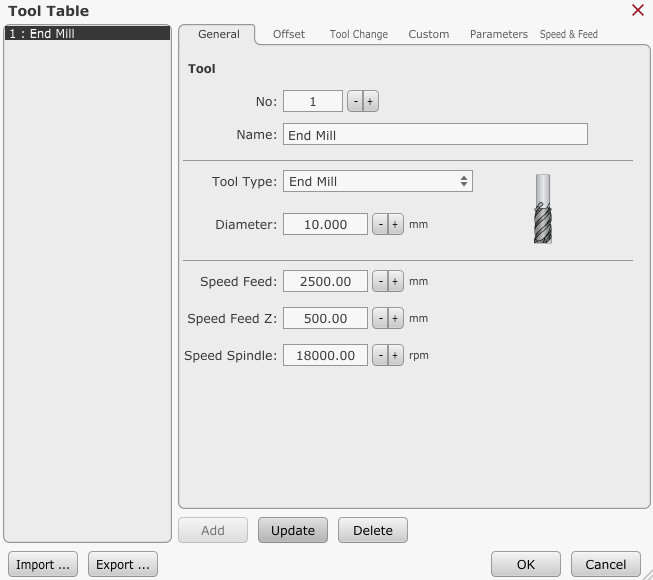Decrease Diameter using minus button
Screen dimensions: 653x580
tap(380, 225)
